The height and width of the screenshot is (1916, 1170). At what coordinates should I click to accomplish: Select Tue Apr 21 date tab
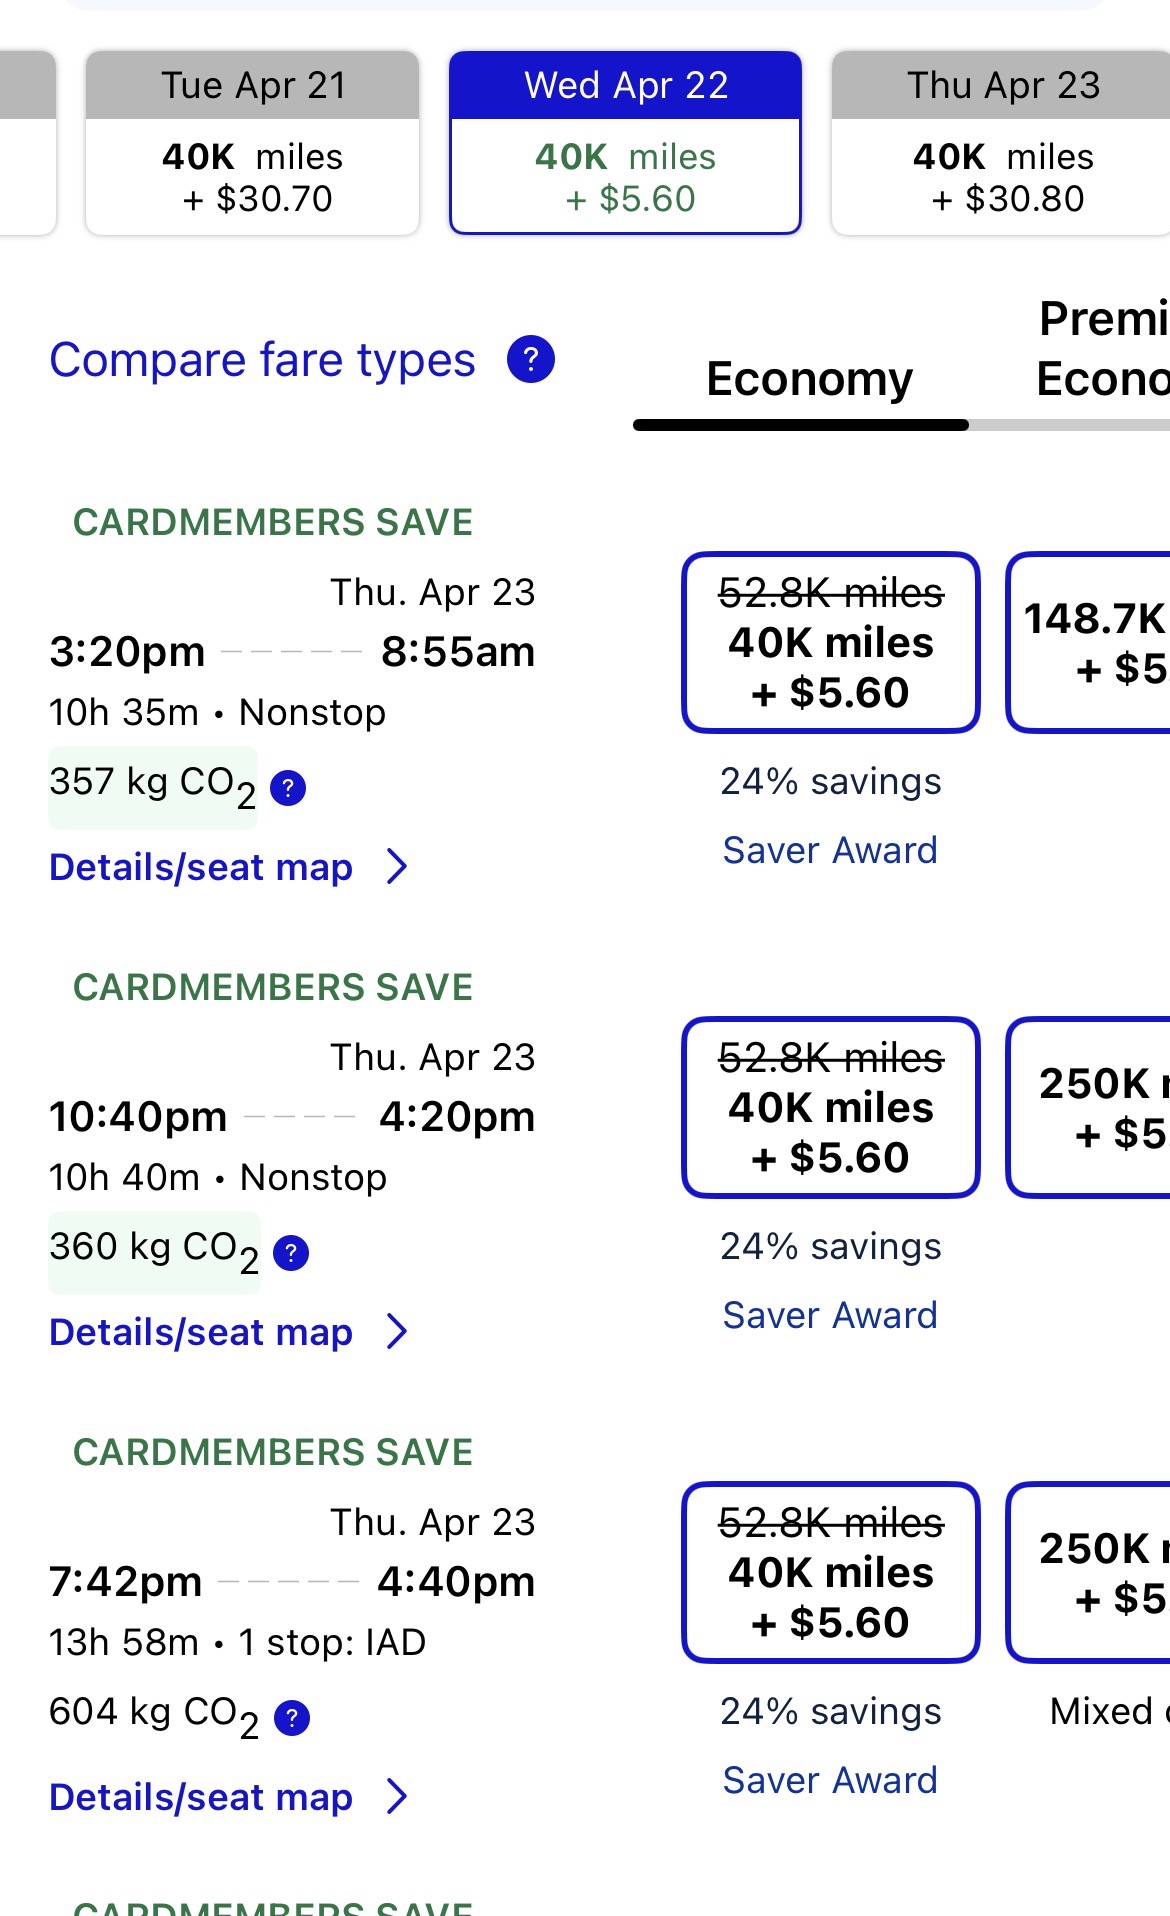[253, 143]
